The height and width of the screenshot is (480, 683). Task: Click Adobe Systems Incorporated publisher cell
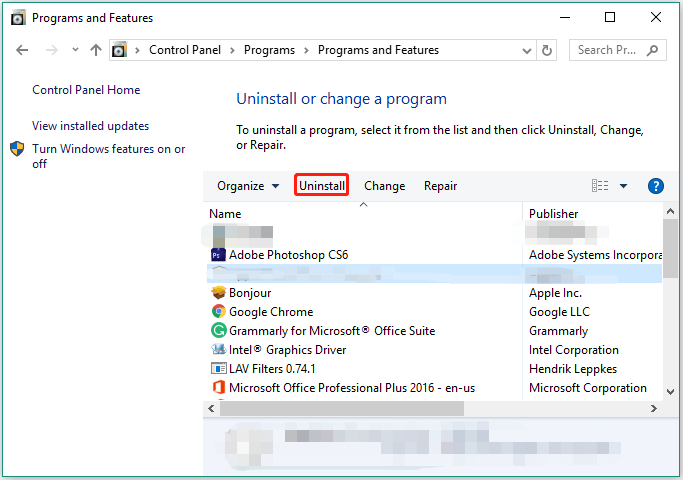pos(595,254)
